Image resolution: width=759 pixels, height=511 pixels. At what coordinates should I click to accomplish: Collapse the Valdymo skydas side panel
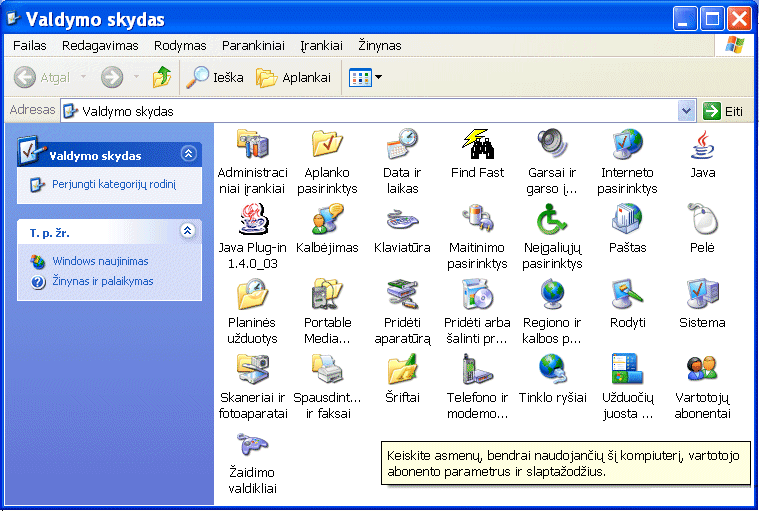(x=188, y=154)
